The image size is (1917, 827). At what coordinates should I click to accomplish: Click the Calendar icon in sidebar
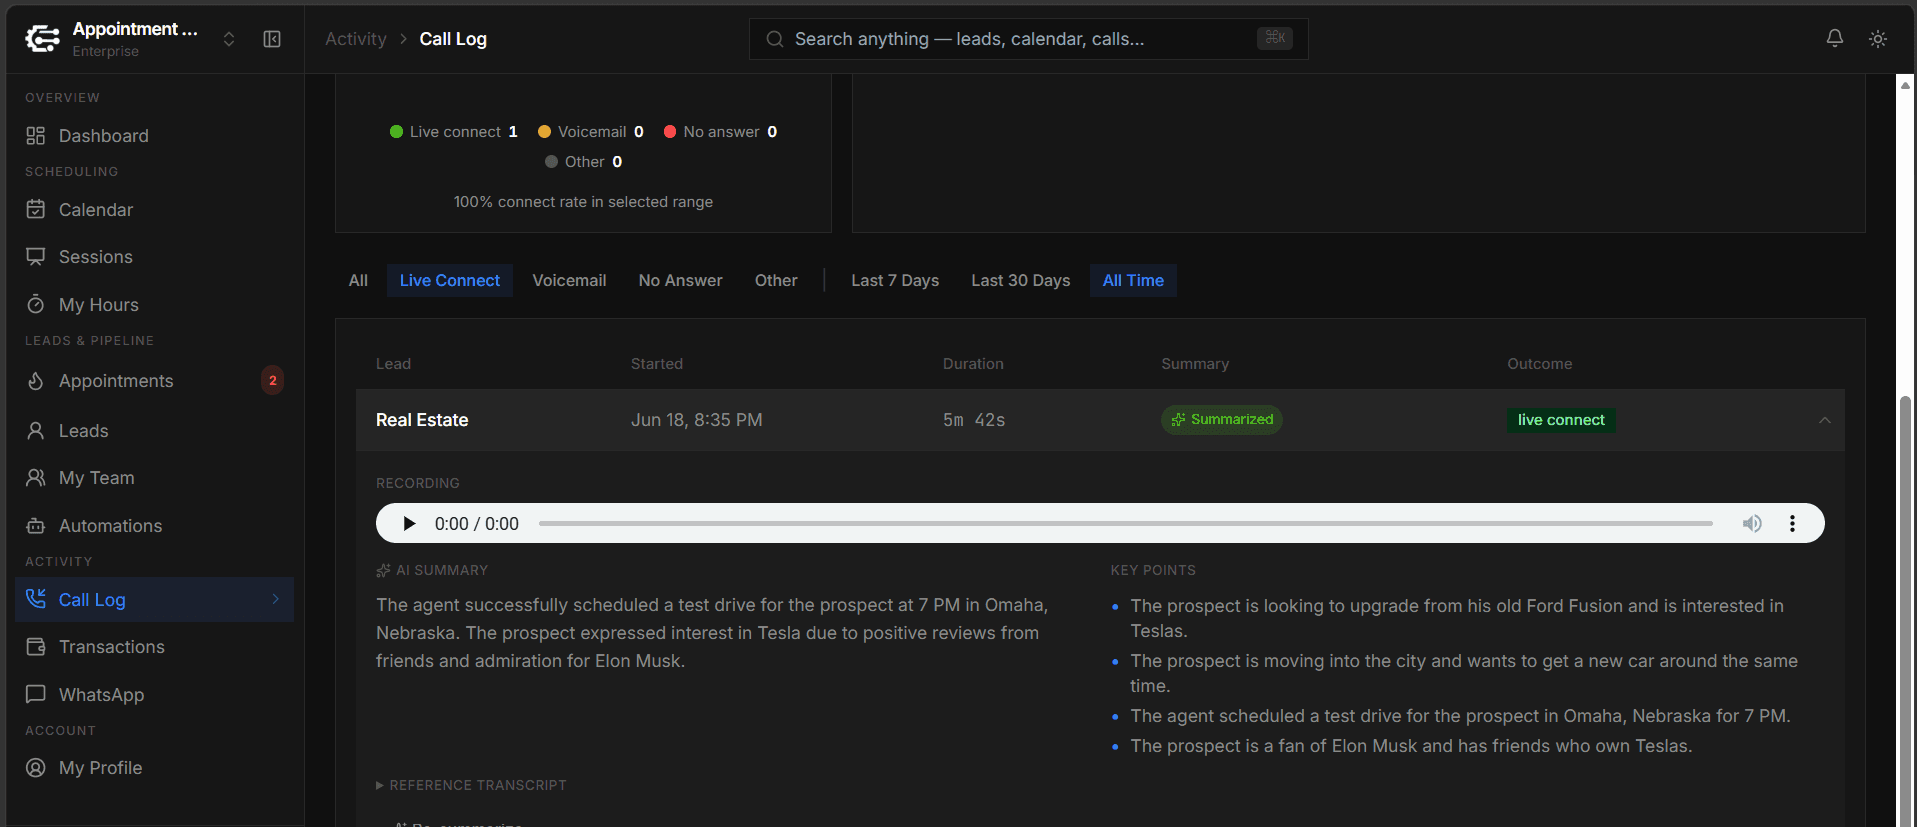36,209
